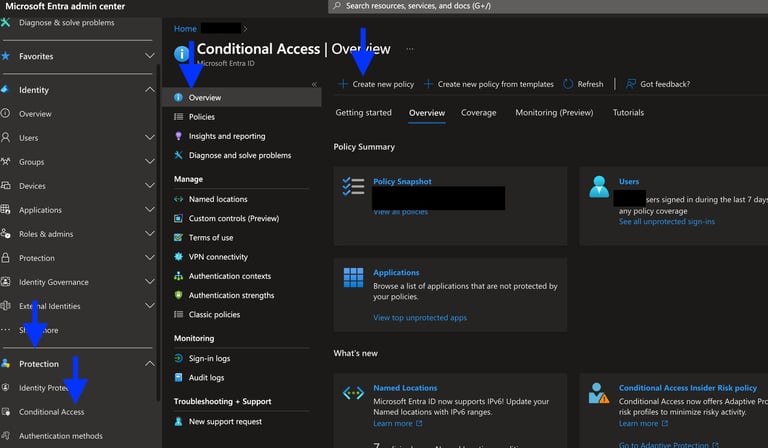Click the New support request person icon
768x448 pixels.
click(x=178, y=422)
